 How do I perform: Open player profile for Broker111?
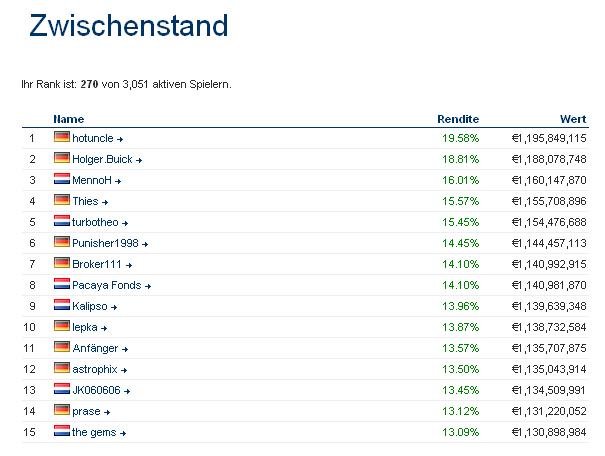tap(97, 264)
